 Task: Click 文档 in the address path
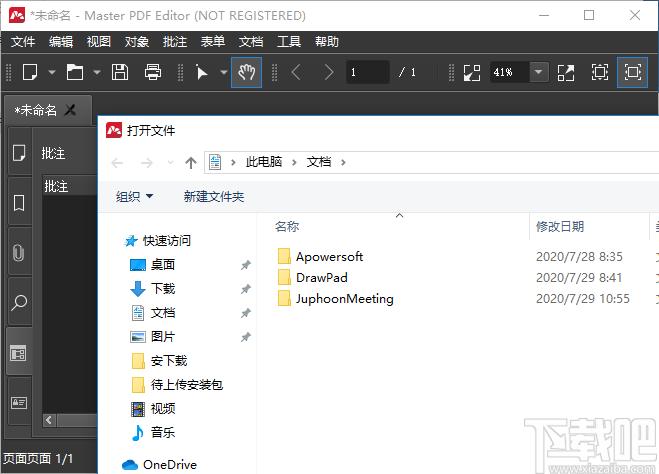319,162
